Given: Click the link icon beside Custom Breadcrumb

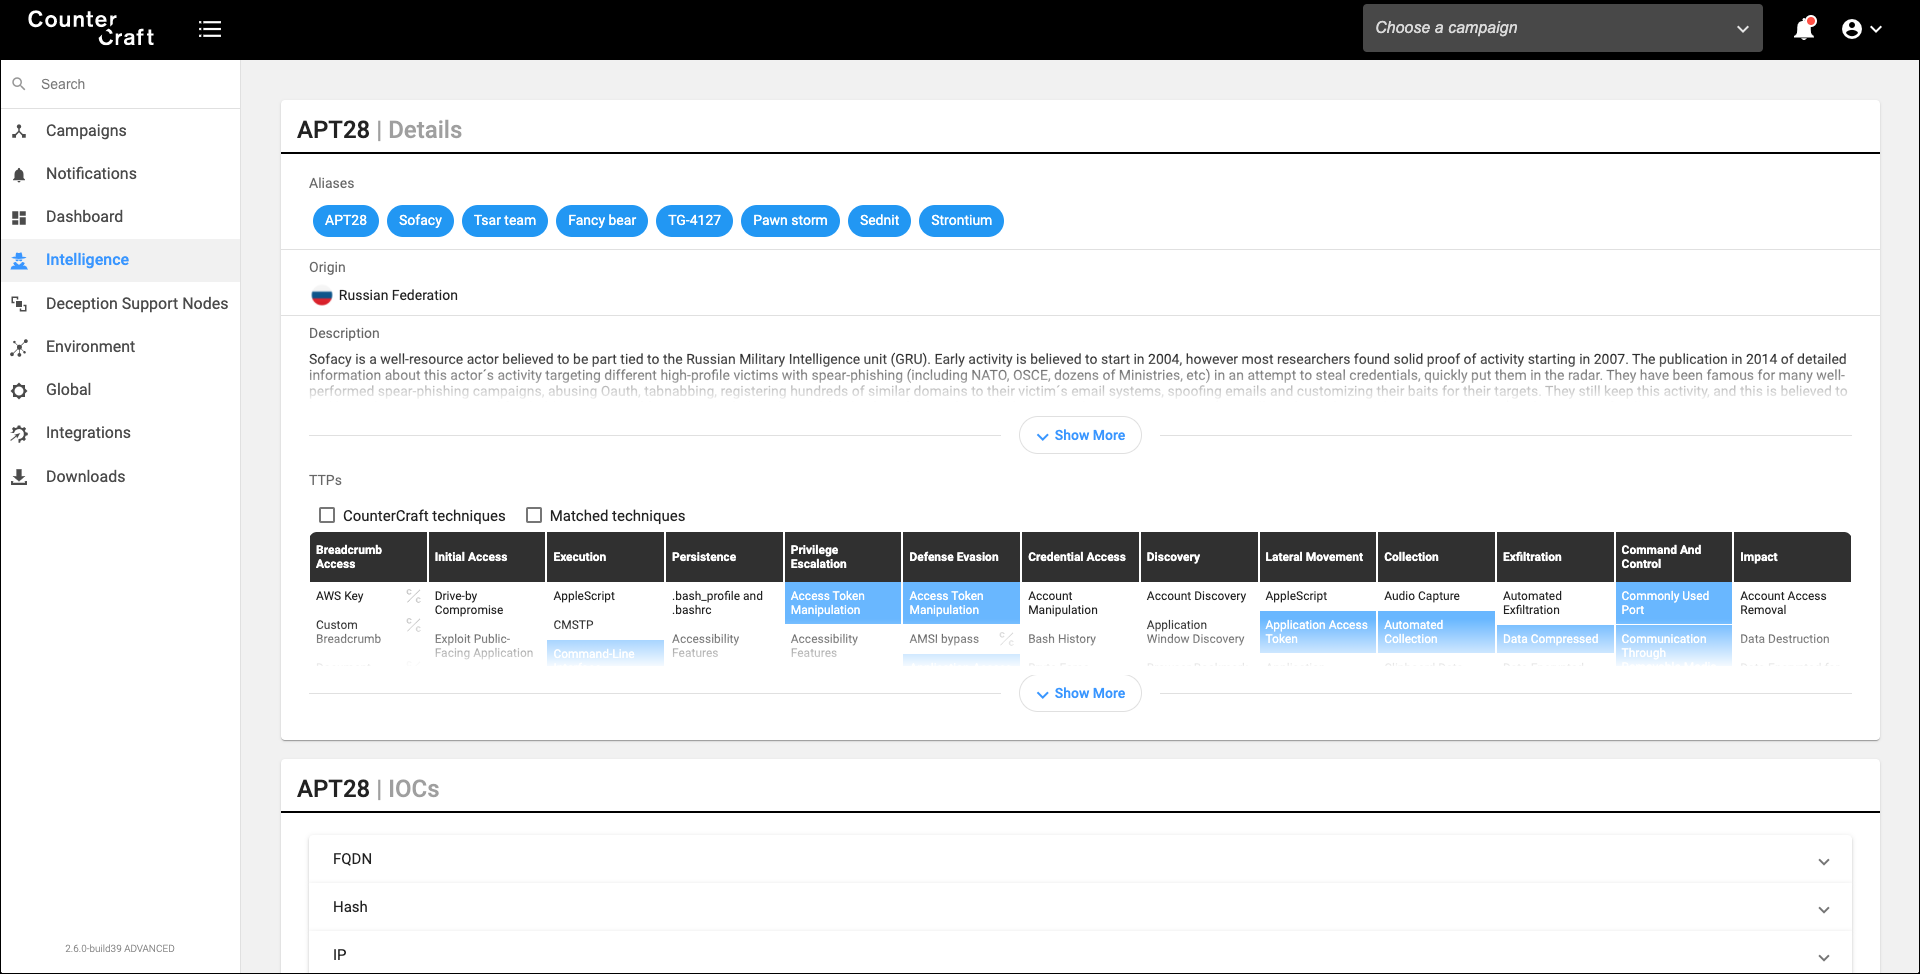Looking at the screenshot, I should (x=413, y=625).
